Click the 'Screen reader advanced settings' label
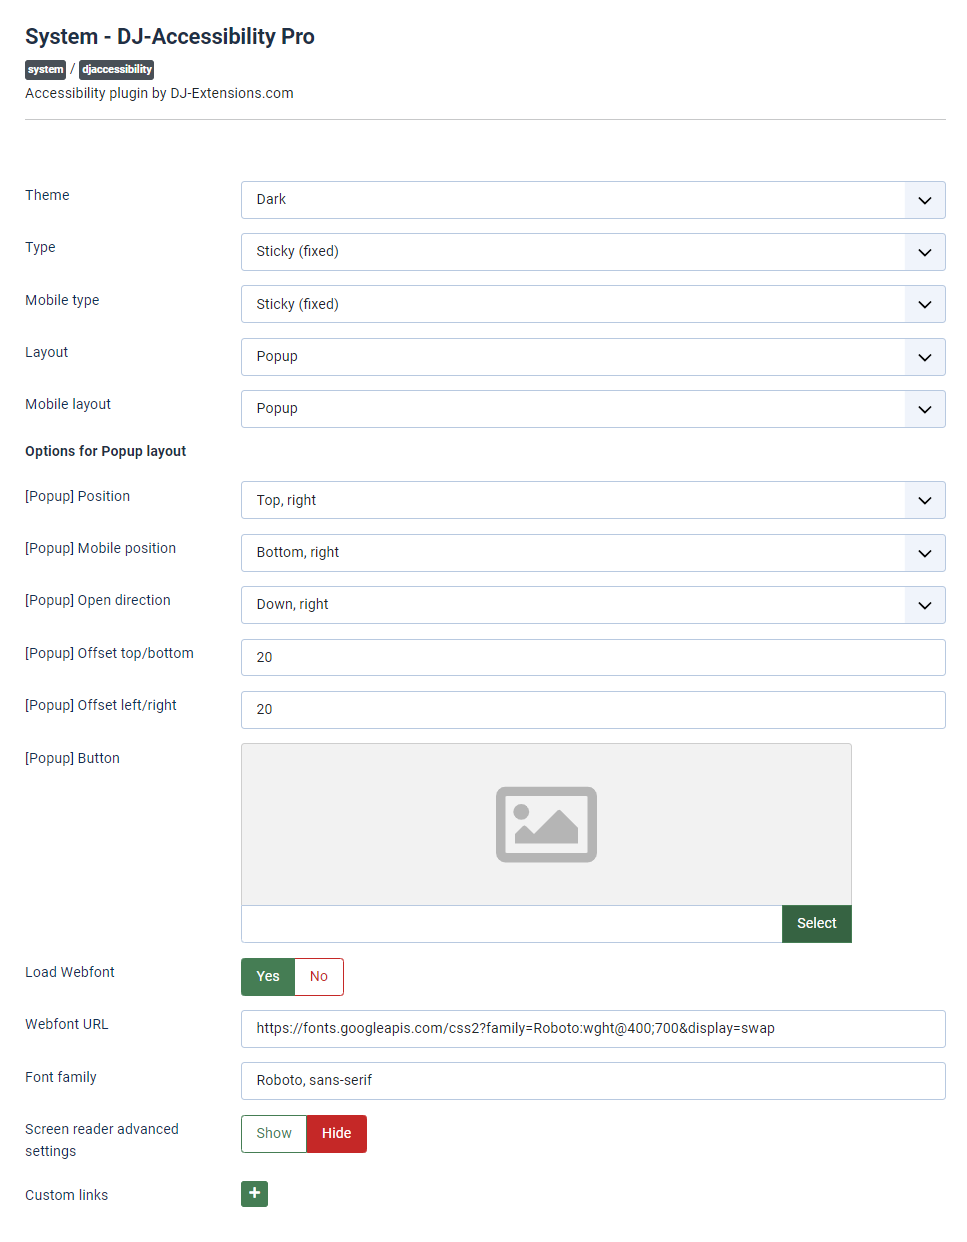Image resolution: width=967 pixels, height=1242 pixels. (102, 1140)
